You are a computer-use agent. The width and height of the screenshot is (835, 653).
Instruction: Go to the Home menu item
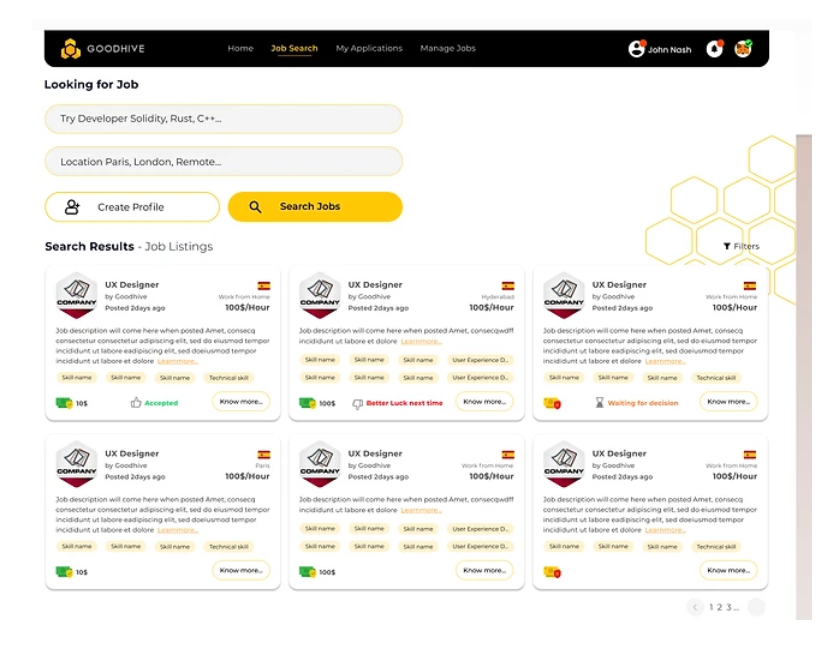pos(240,48)
